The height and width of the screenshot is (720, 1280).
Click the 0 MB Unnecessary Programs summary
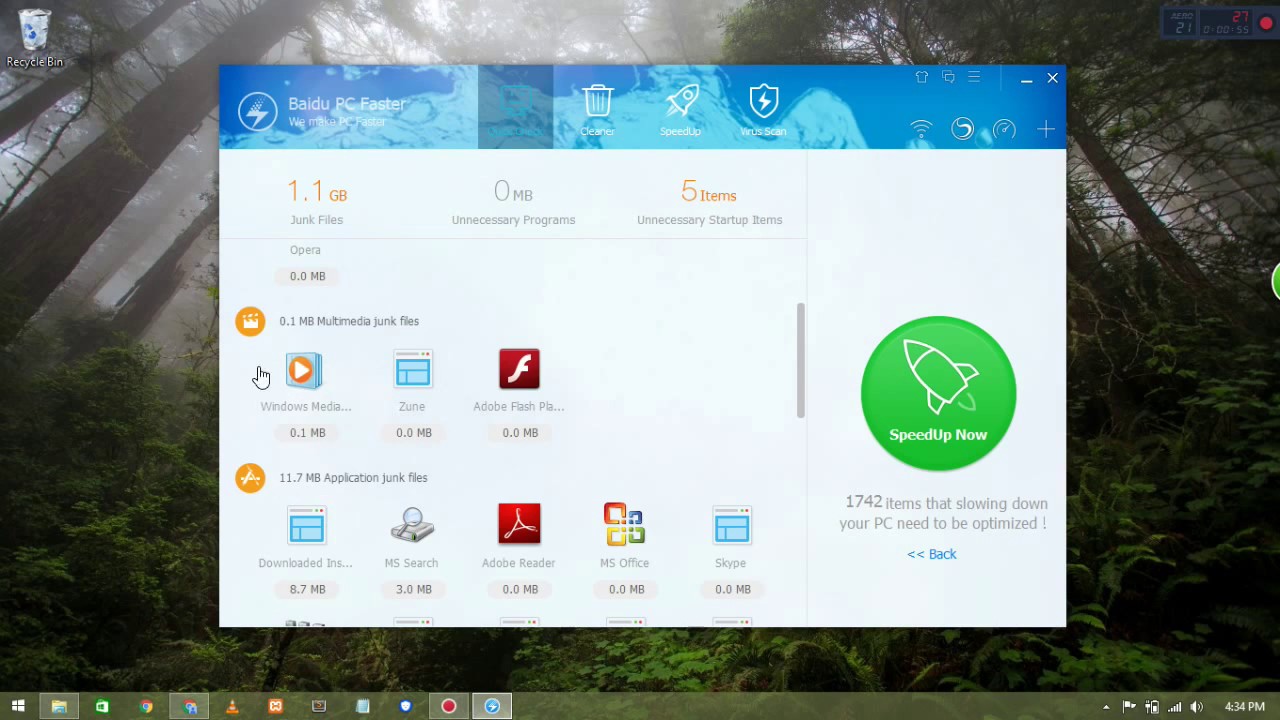pyautogui.click(x=513, y=201)
